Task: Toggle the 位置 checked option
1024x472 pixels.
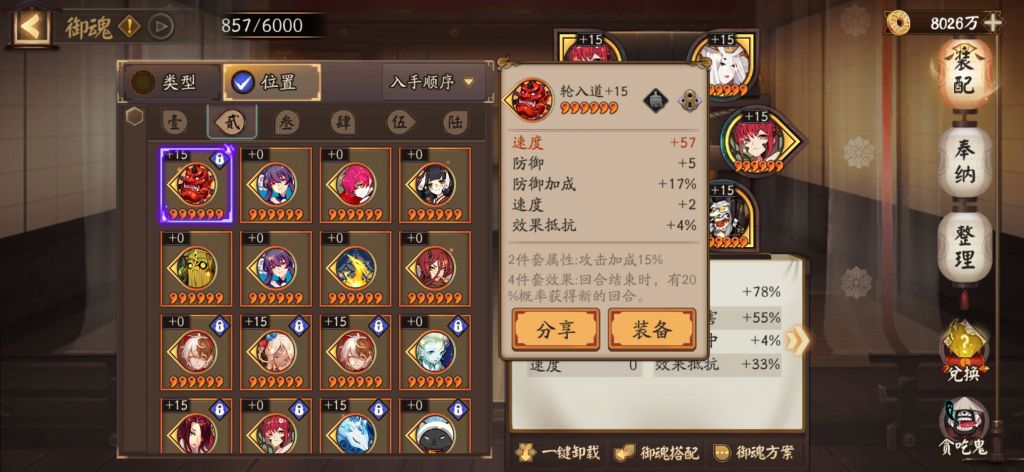Action: click(272, 82)
